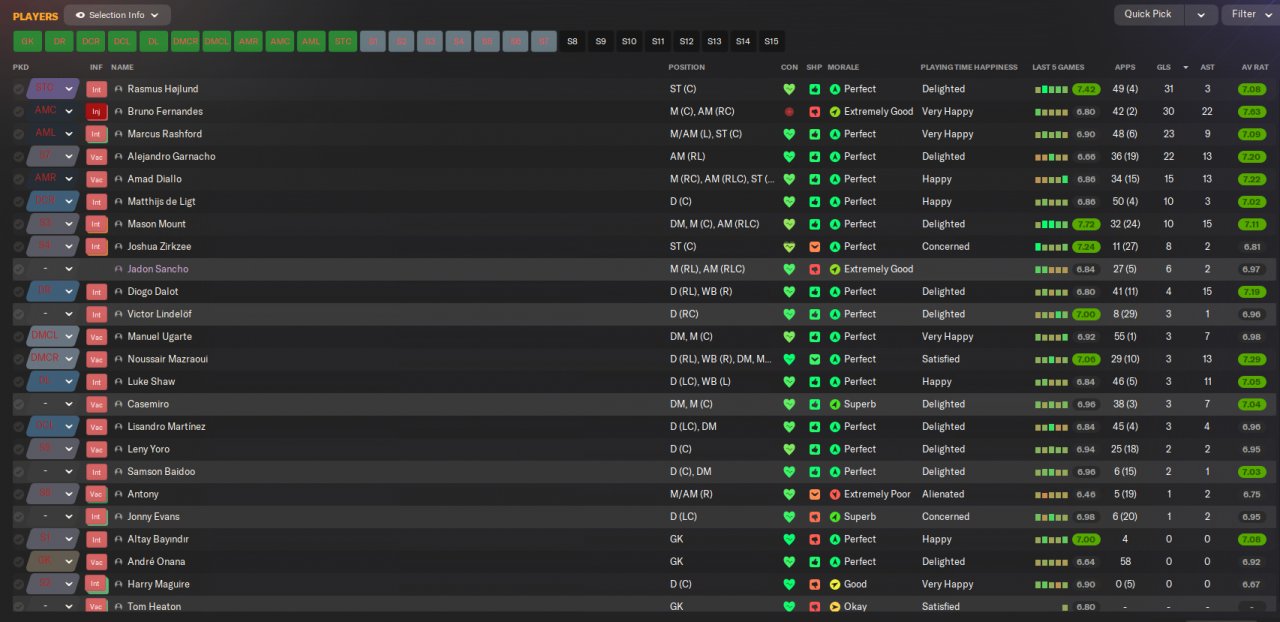
Task: Toggle the pick checkmark for Leny Yoro
Action: tap(18, 449)
